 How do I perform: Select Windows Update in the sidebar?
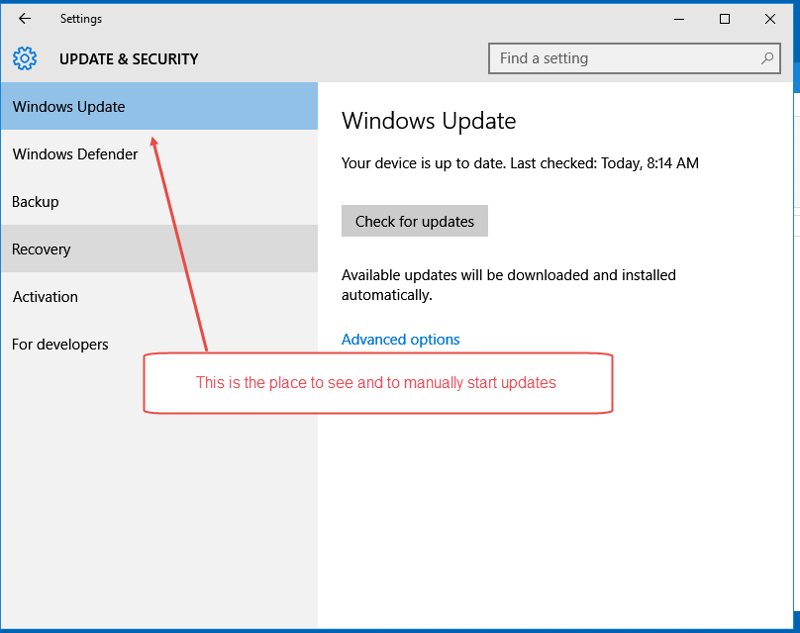point(159,106)
